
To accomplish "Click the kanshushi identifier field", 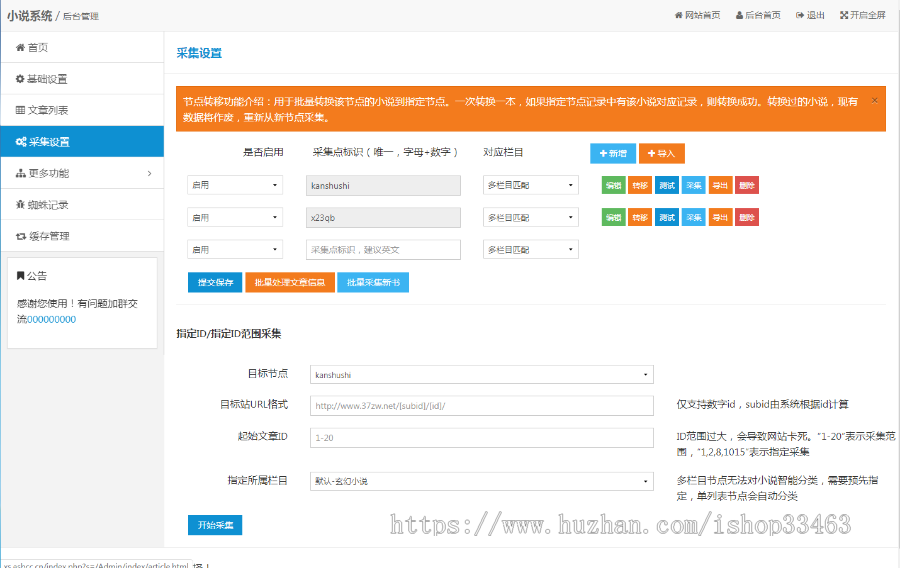I will click(x=383, y=185).
